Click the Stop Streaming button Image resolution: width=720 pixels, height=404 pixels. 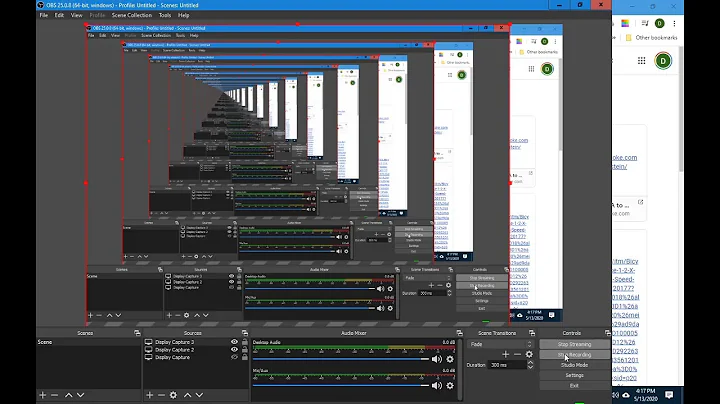pos(574,344)
